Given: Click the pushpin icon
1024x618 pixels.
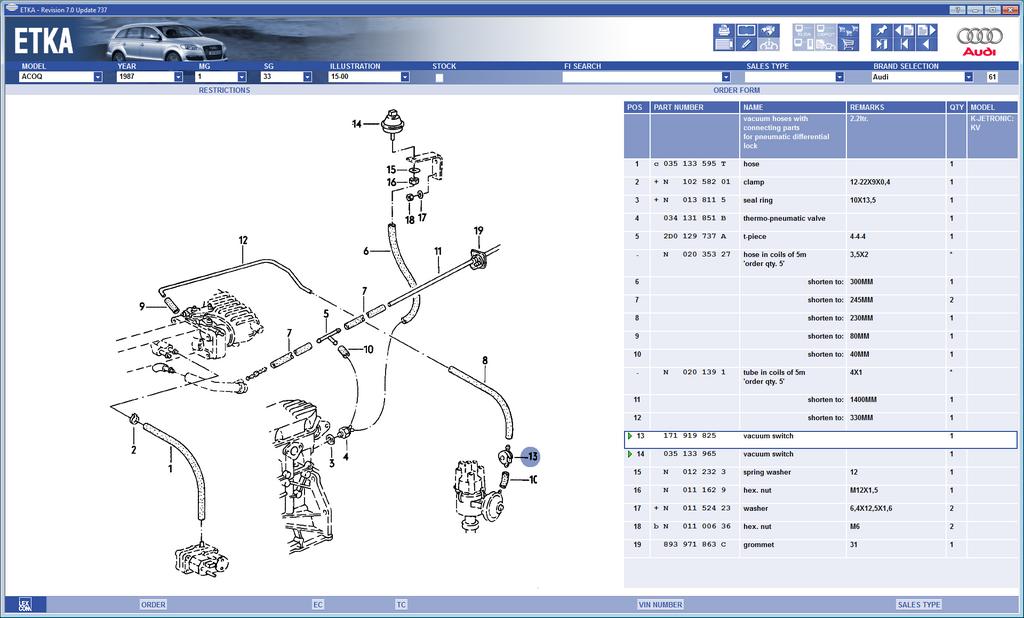Looking at the screenshot, I should (x=880, y=31).
